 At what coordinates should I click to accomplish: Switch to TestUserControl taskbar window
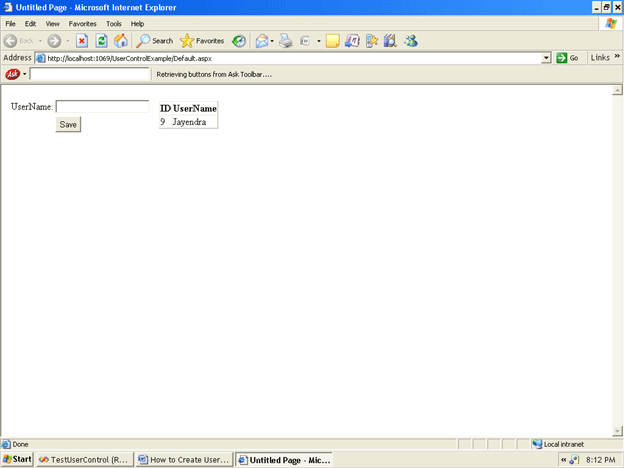click(84, 460)
